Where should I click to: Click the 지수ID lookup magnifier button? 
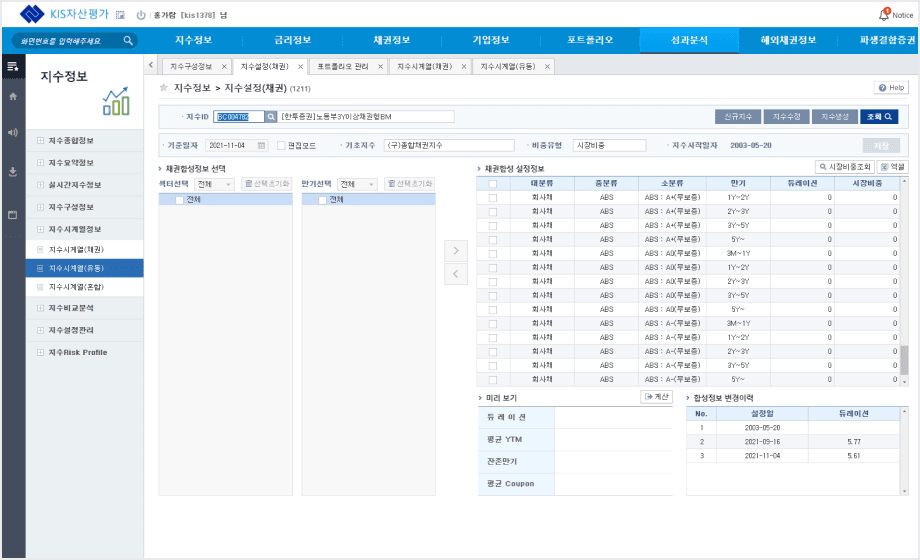point(271,117)
